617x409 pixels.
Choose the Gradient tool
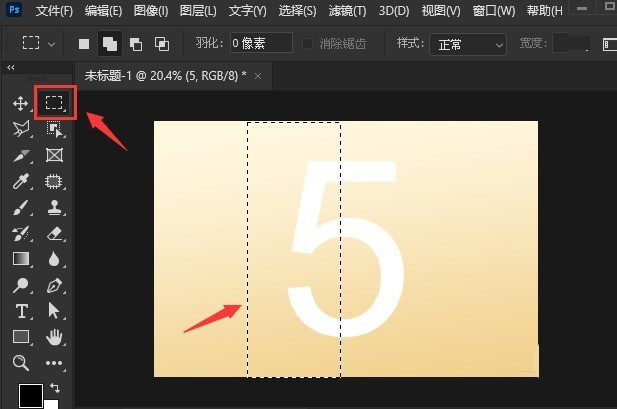(x=20, y=259)
